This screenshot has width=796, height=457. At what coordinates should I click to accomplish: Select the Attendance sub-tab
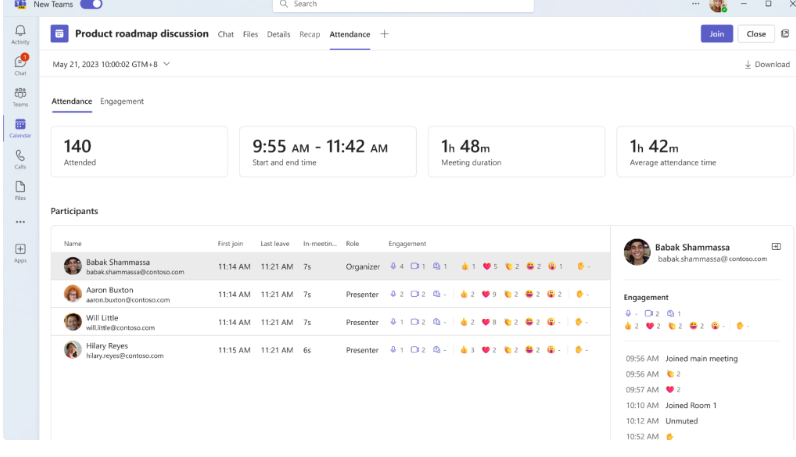tap(72, 101)
